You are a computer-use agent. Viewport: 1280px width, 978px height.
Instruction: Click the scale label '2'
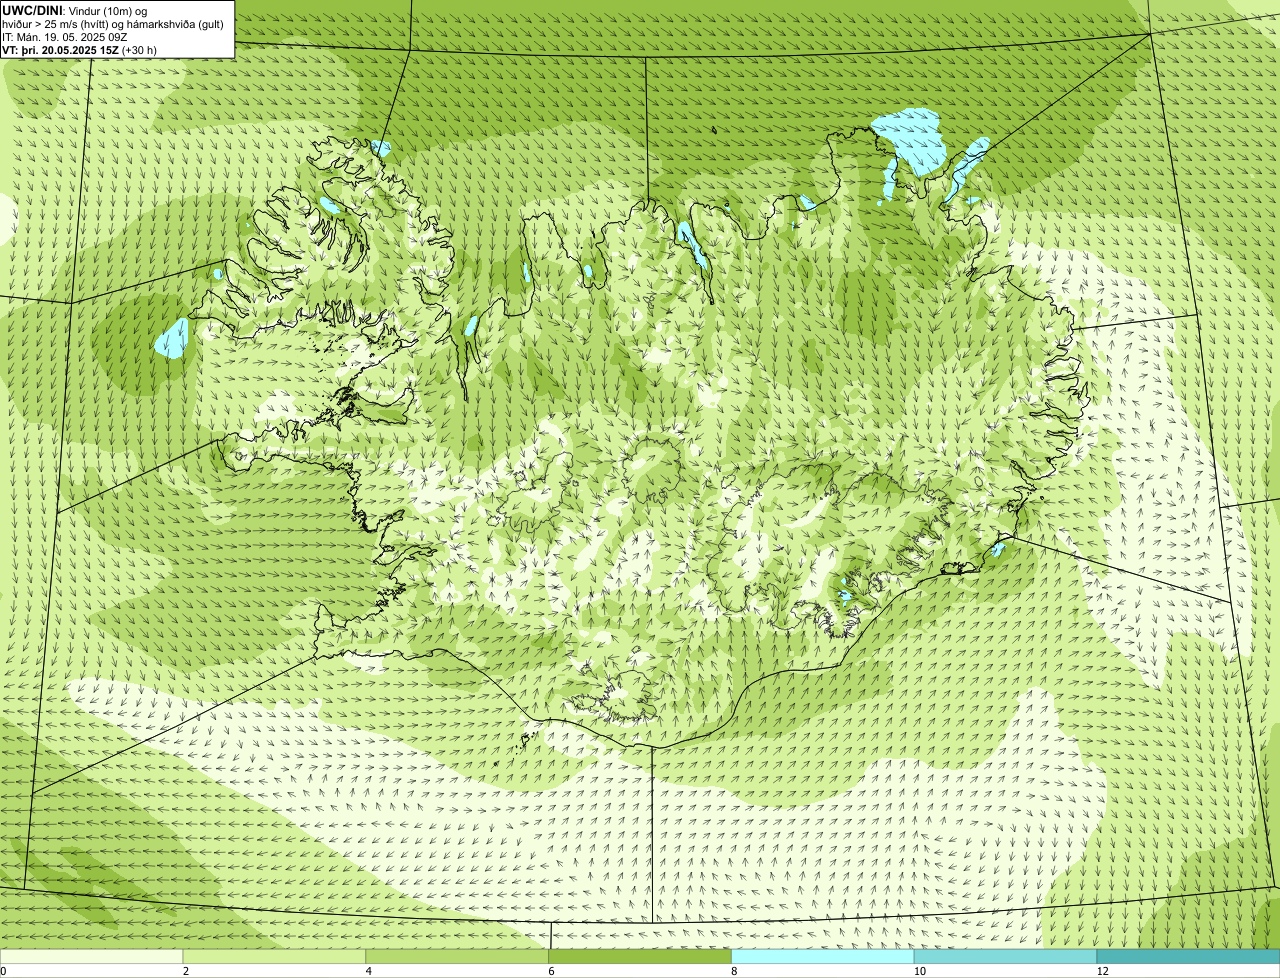pos(186,971)
